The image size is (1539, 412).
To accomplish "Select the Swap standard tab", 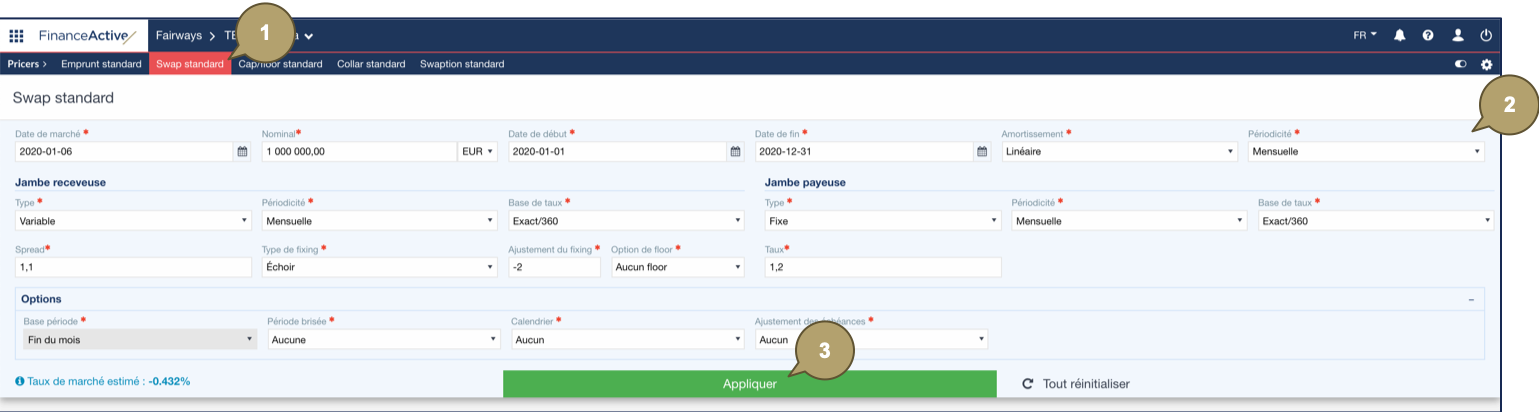I will click(x=190, y=64).
